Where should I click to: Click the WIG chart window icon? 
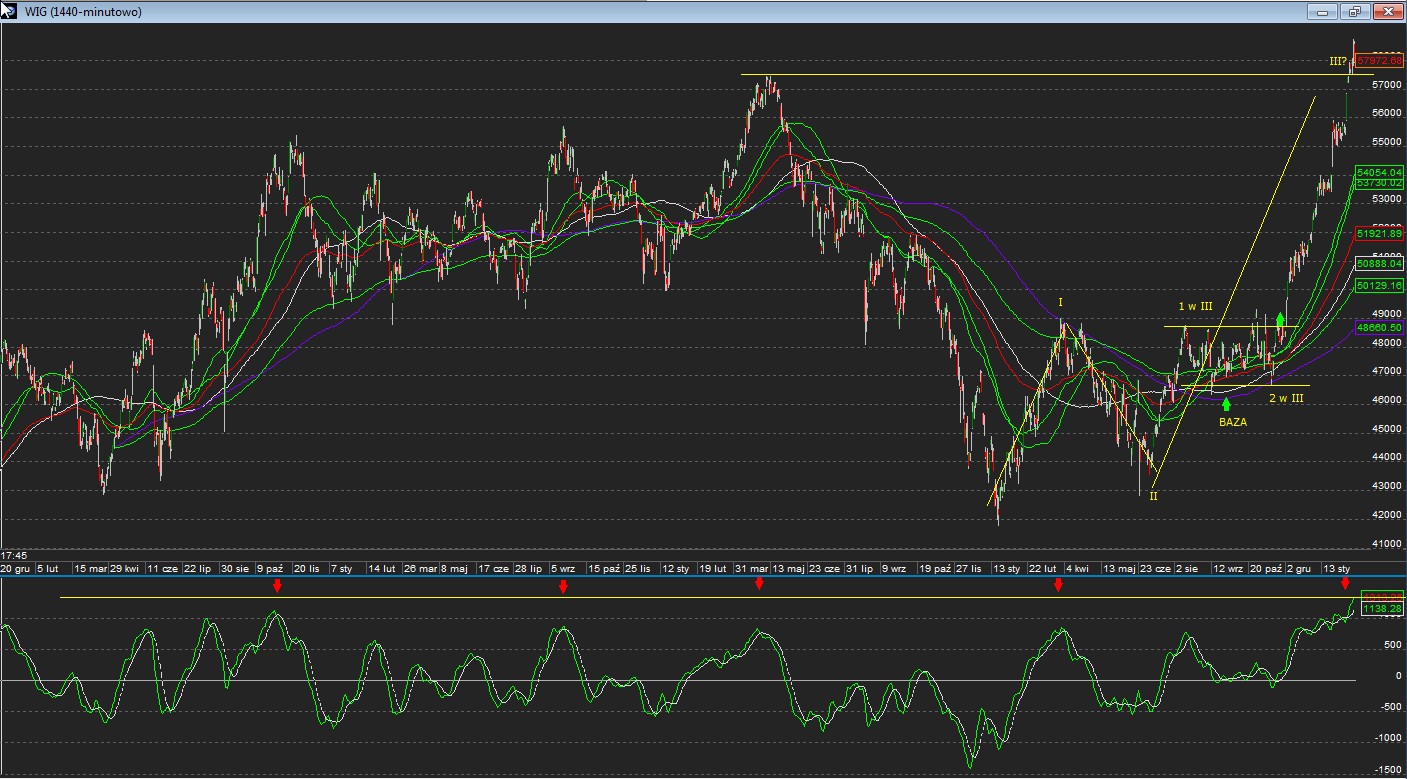tap(9, 11)
